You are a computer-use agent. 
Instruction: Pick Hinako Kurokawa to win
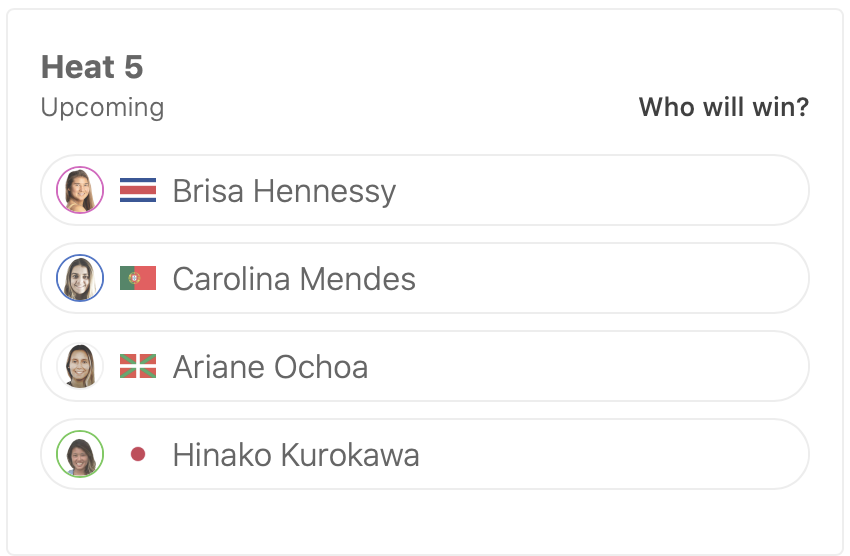coord(600,454)
